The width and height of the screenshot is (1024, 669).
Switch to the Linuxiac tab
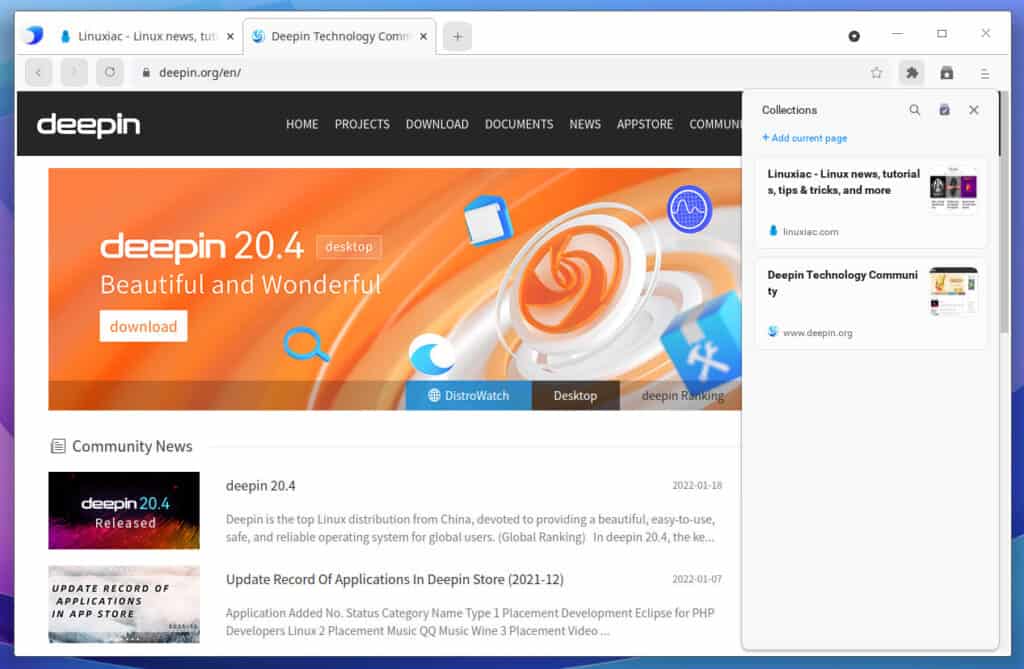coord(146,37)
